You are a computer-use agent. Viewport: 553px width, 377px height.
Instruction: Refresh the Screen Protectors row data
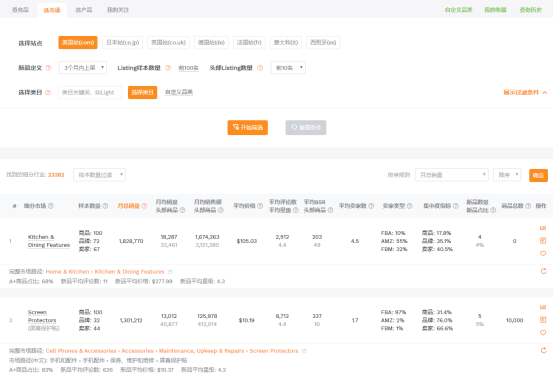[x=543, y=350]
